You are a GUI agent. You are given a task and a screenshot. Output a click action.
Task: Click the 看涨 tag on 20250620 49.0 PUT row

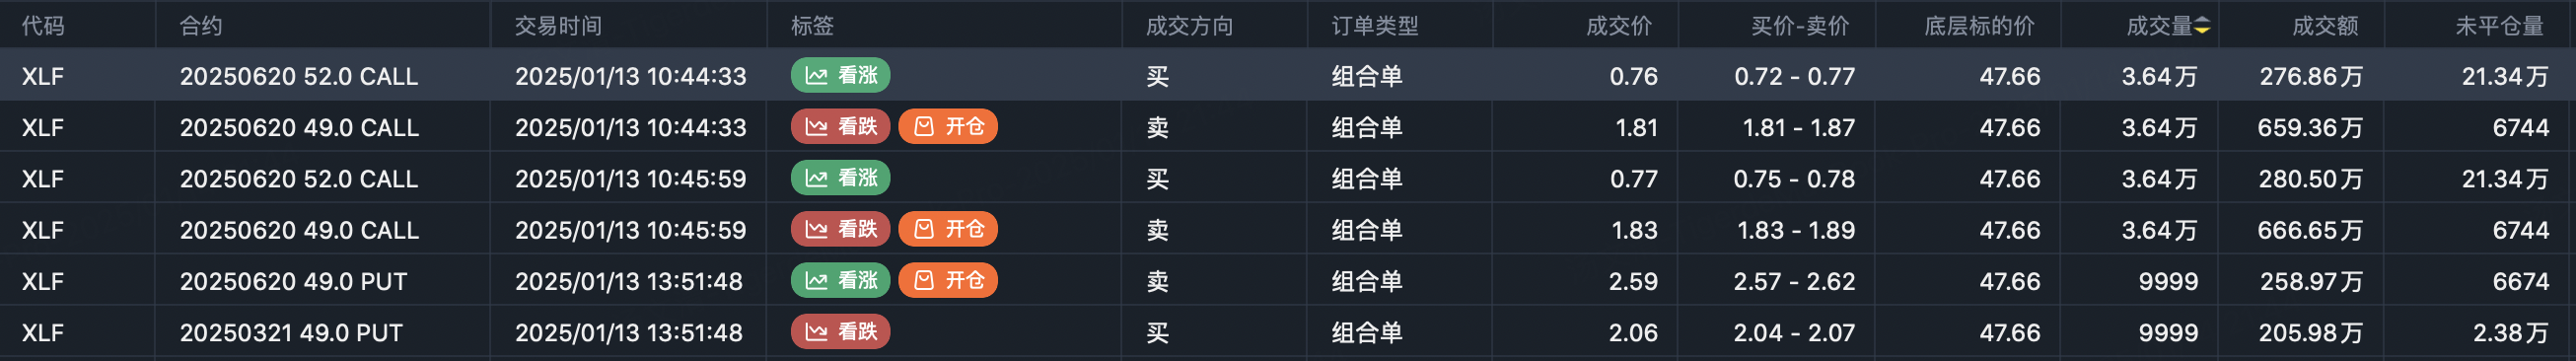(x=840, y=281)
